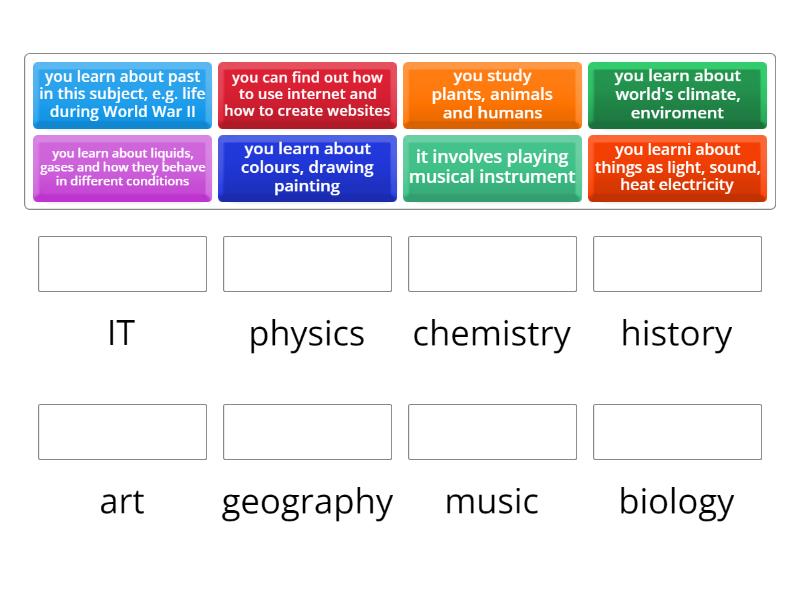Click the art label

(121, 502)
